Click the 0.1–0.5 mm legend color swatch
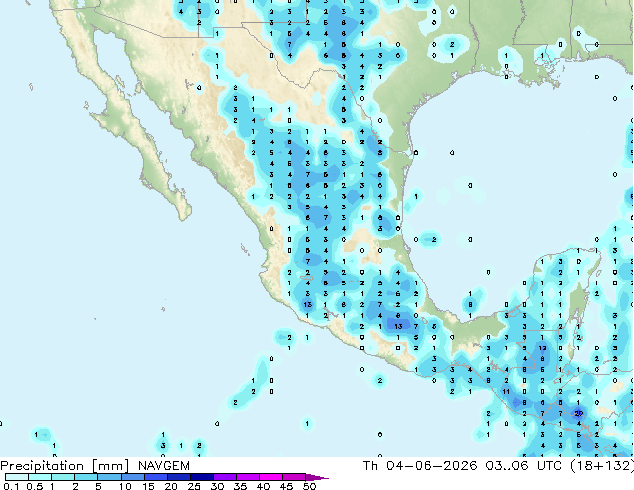 (x=17, y=477)
